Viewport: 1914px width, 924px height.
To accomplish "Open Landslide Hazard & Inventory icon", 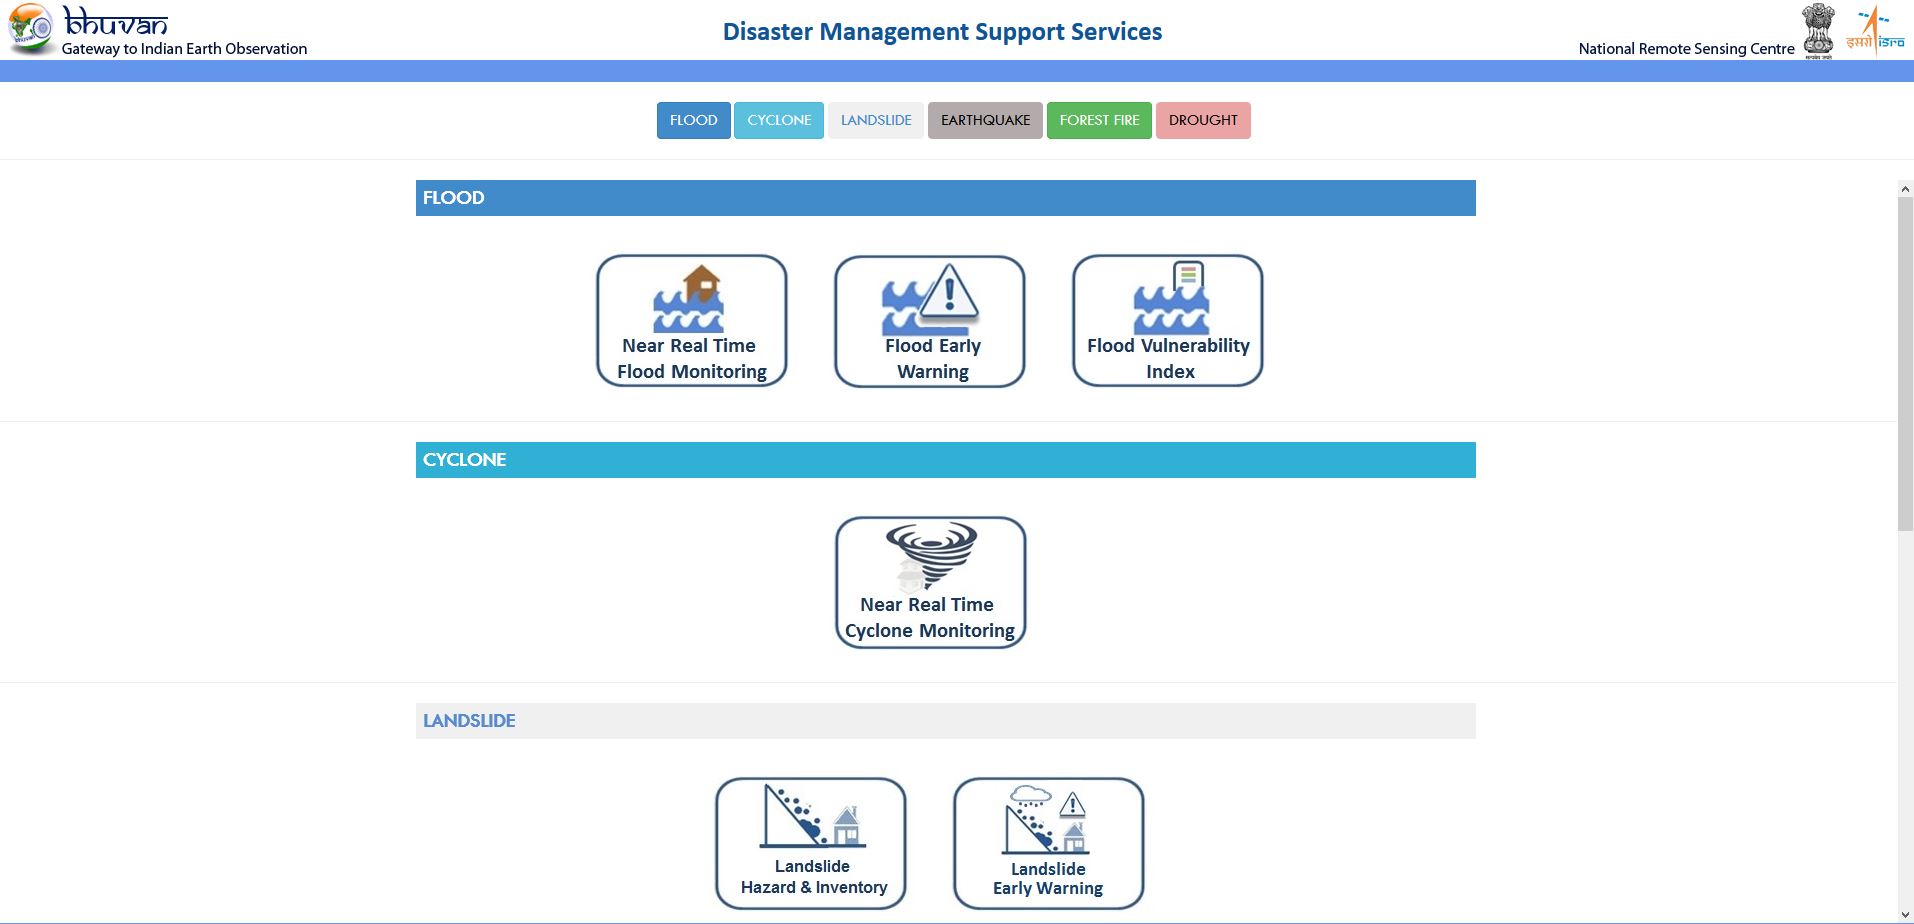I will coord(810,843).
